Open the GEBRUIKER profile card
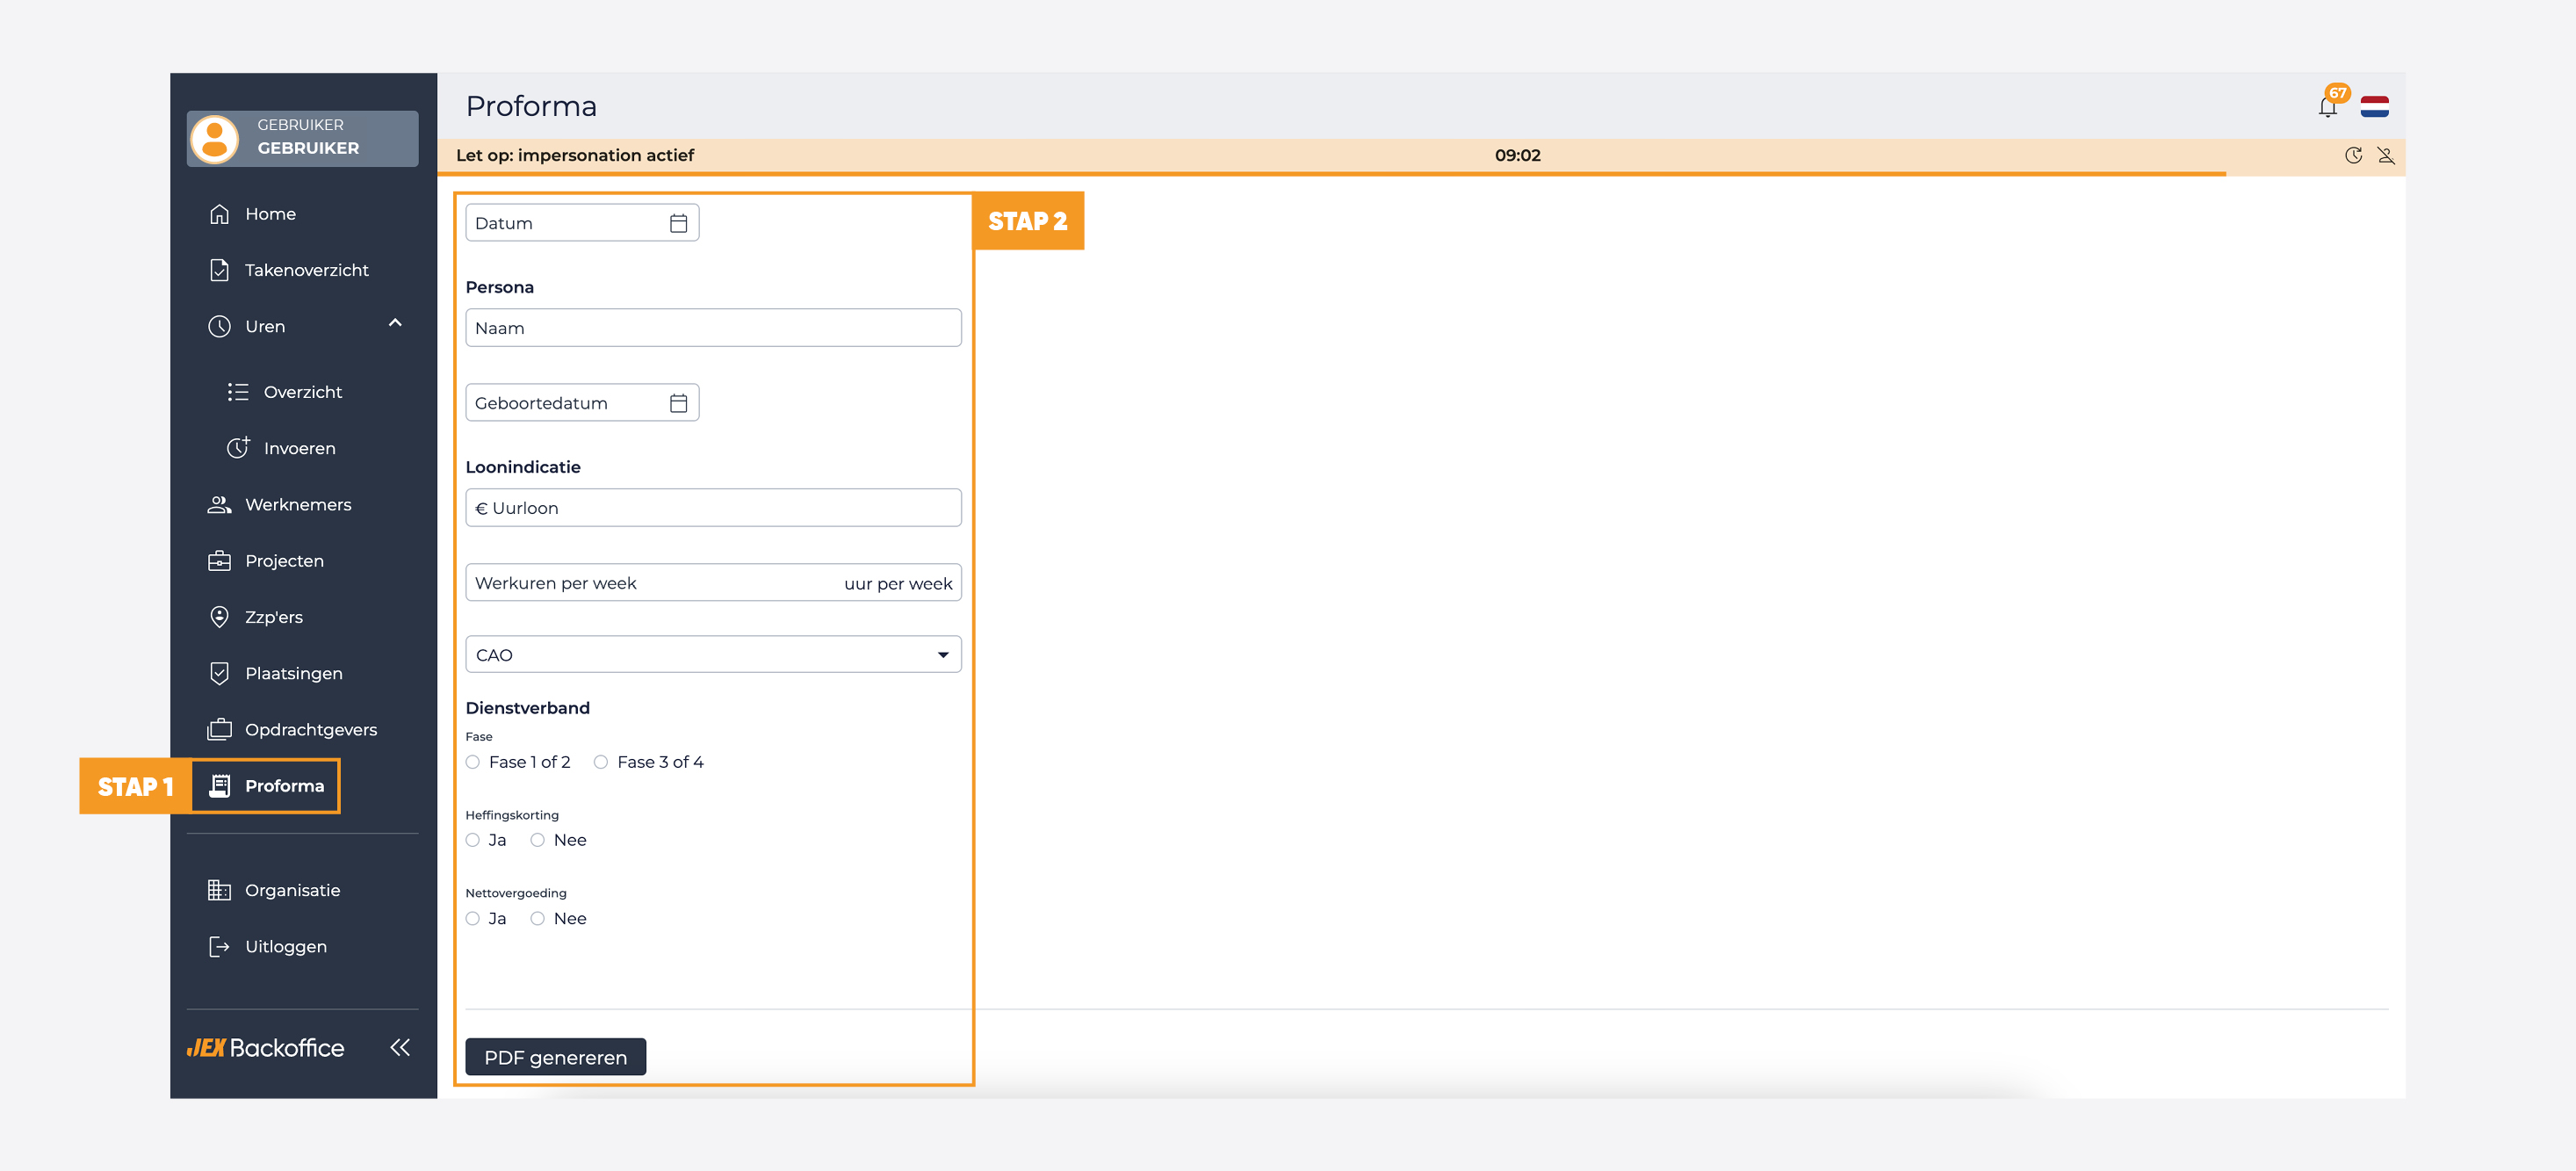Image resolution: width=2576 pixels, height=1171 pixels. click(x=303, y=138)
